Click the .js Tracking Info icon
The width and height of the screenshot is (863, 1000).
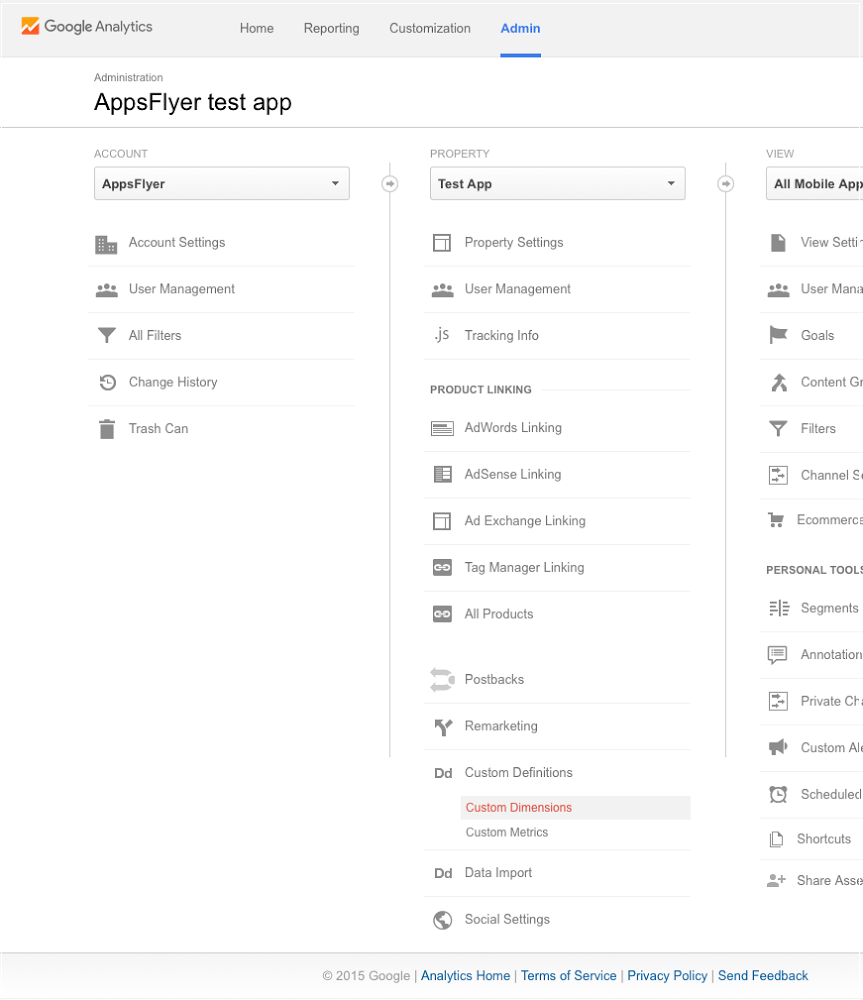441,335
